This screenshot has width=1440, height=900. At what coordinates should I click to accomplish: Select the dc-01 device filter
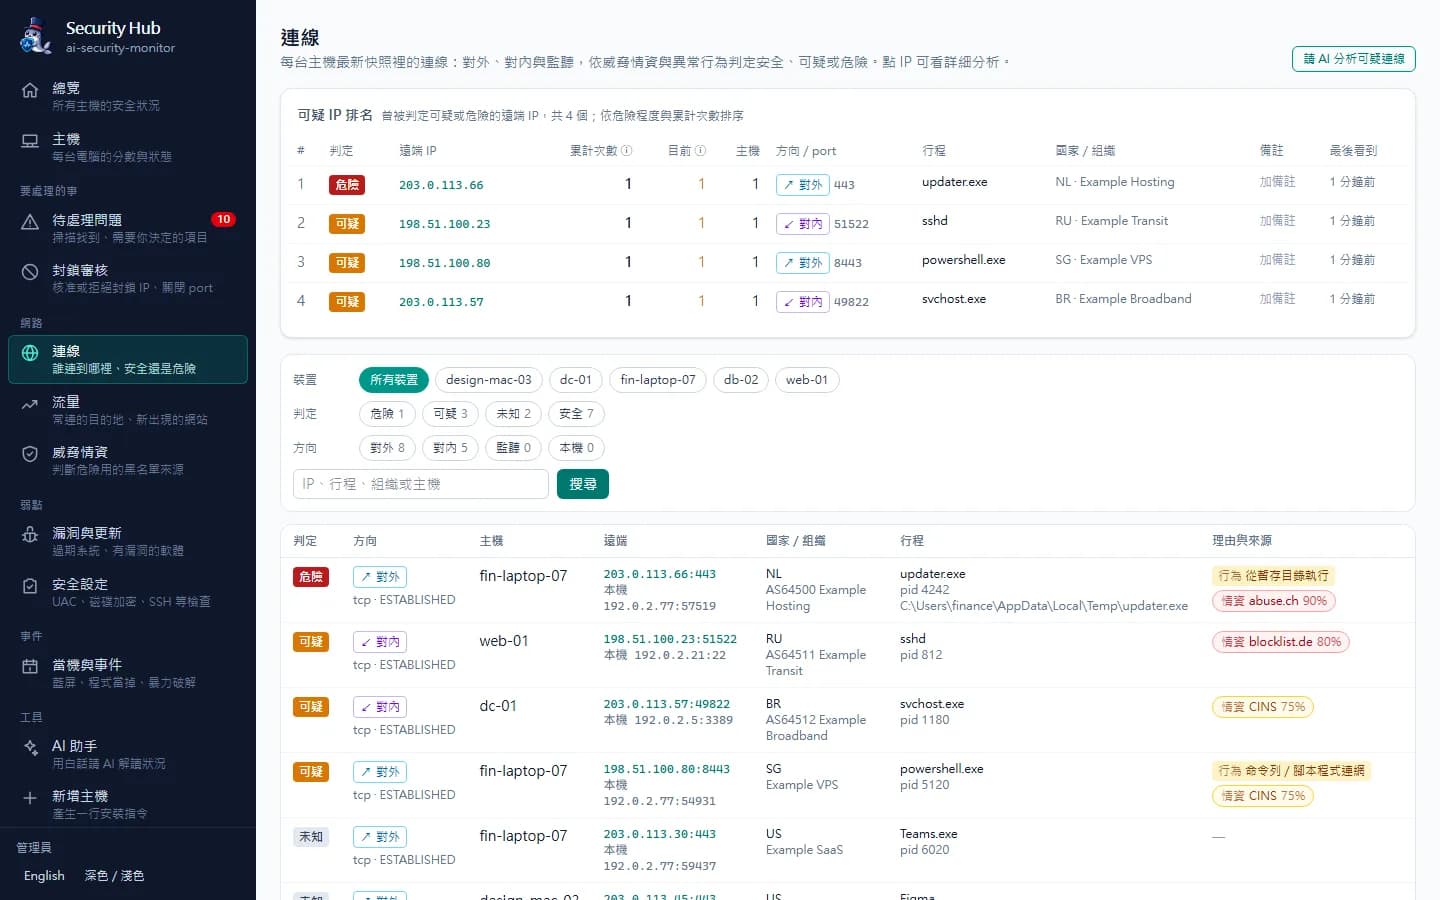(576, 380)
